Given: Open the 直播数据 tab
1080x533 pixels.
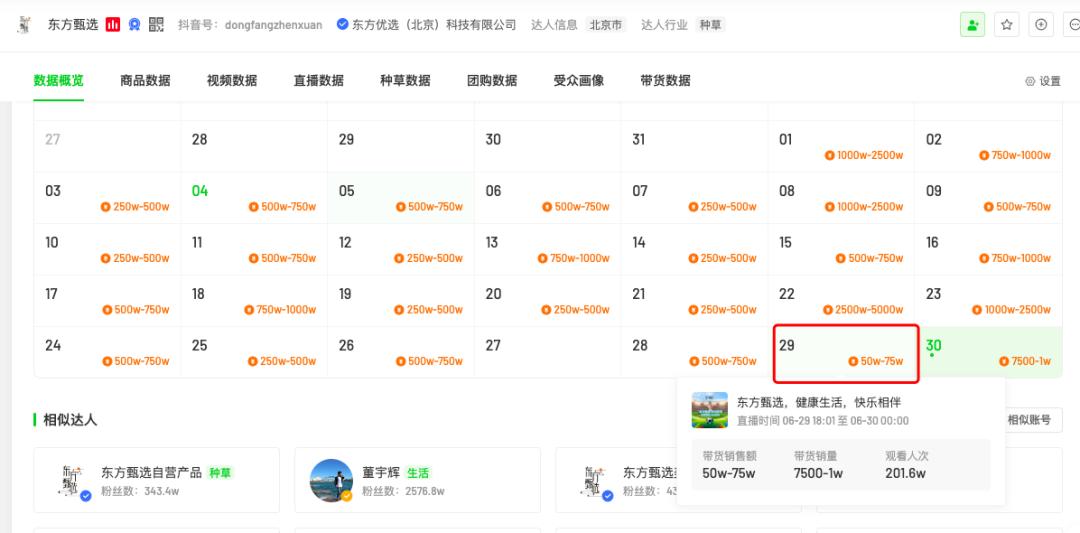Looking at the screenshot, I should [318, 81].
